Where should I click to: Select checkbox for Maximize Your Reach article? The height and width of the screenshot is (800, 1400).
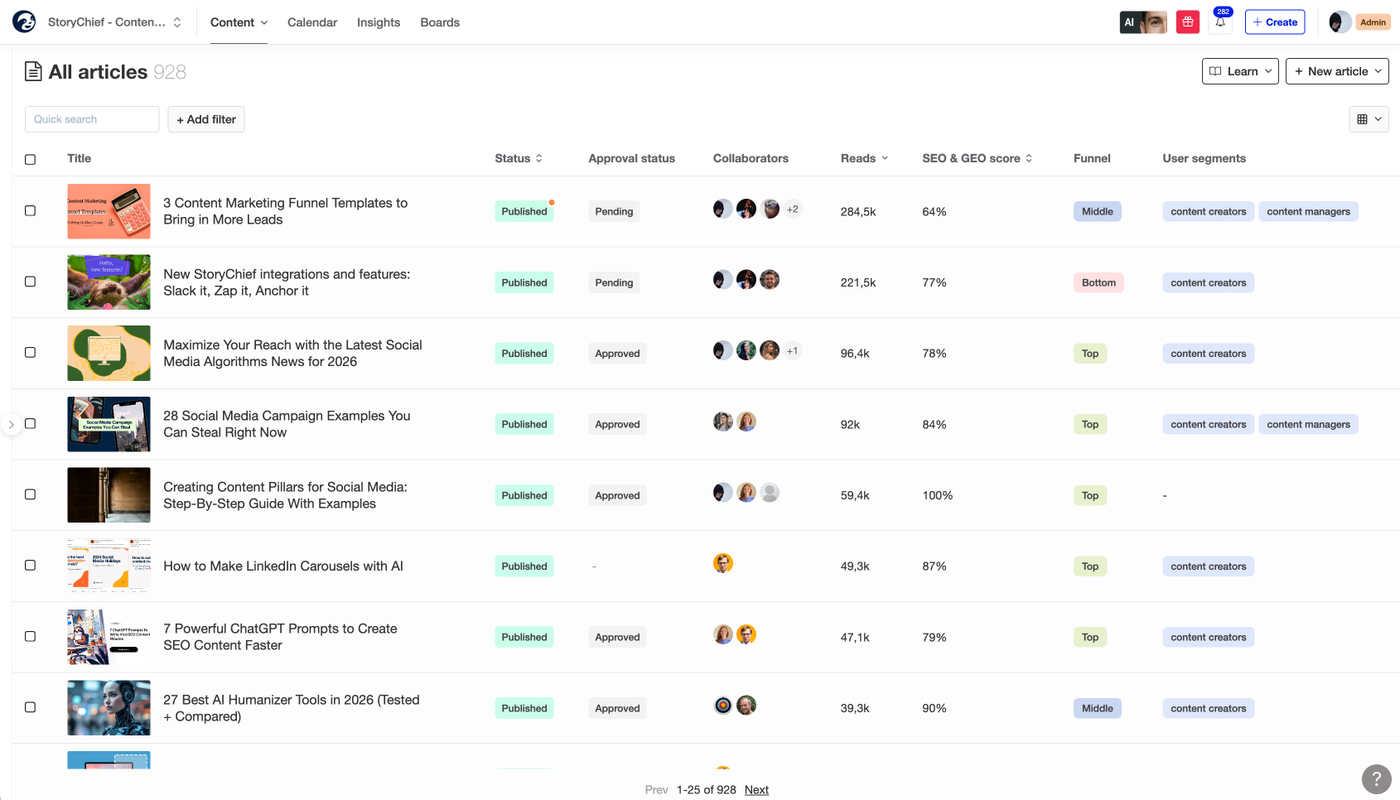click(30, 353)
